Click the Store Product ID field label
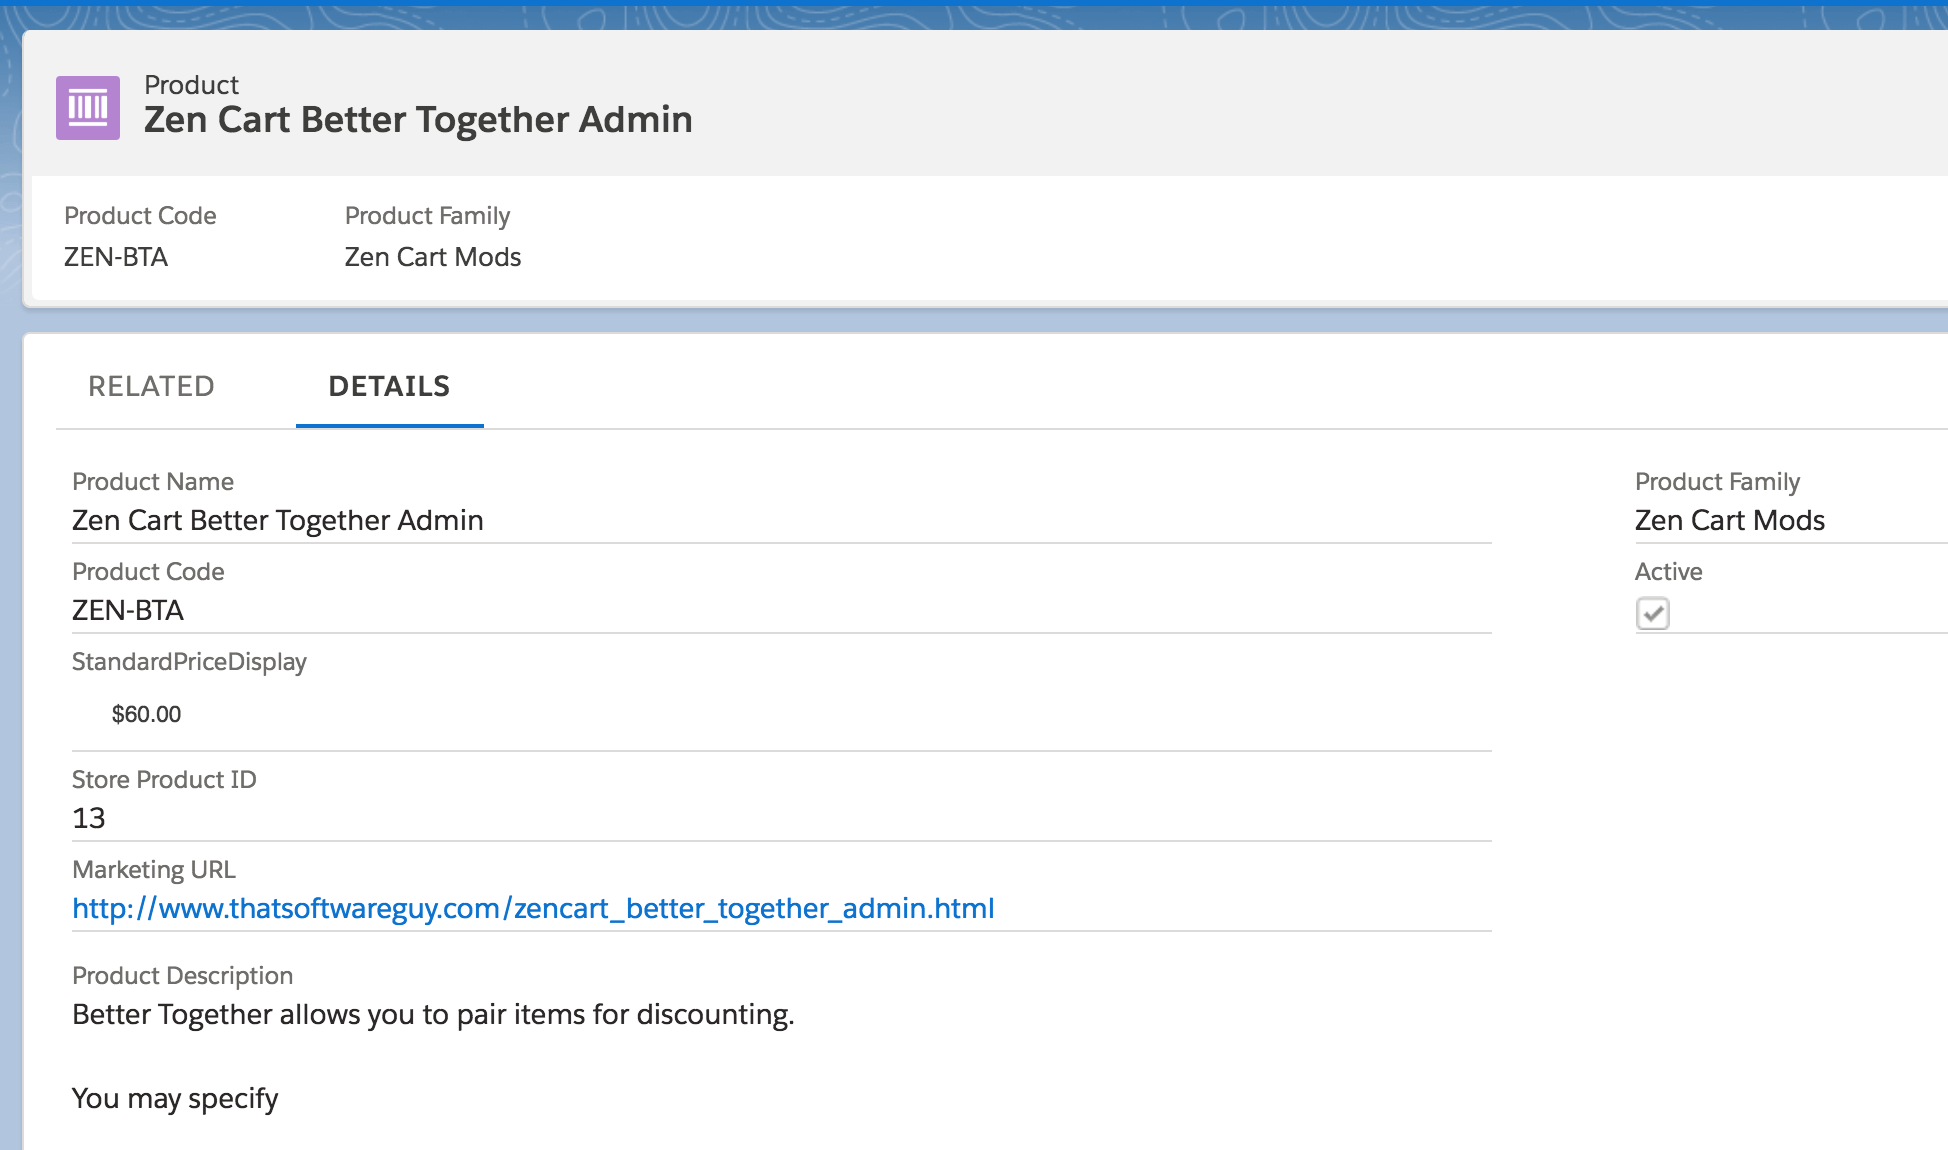1948x1150 pixels. 164,780
